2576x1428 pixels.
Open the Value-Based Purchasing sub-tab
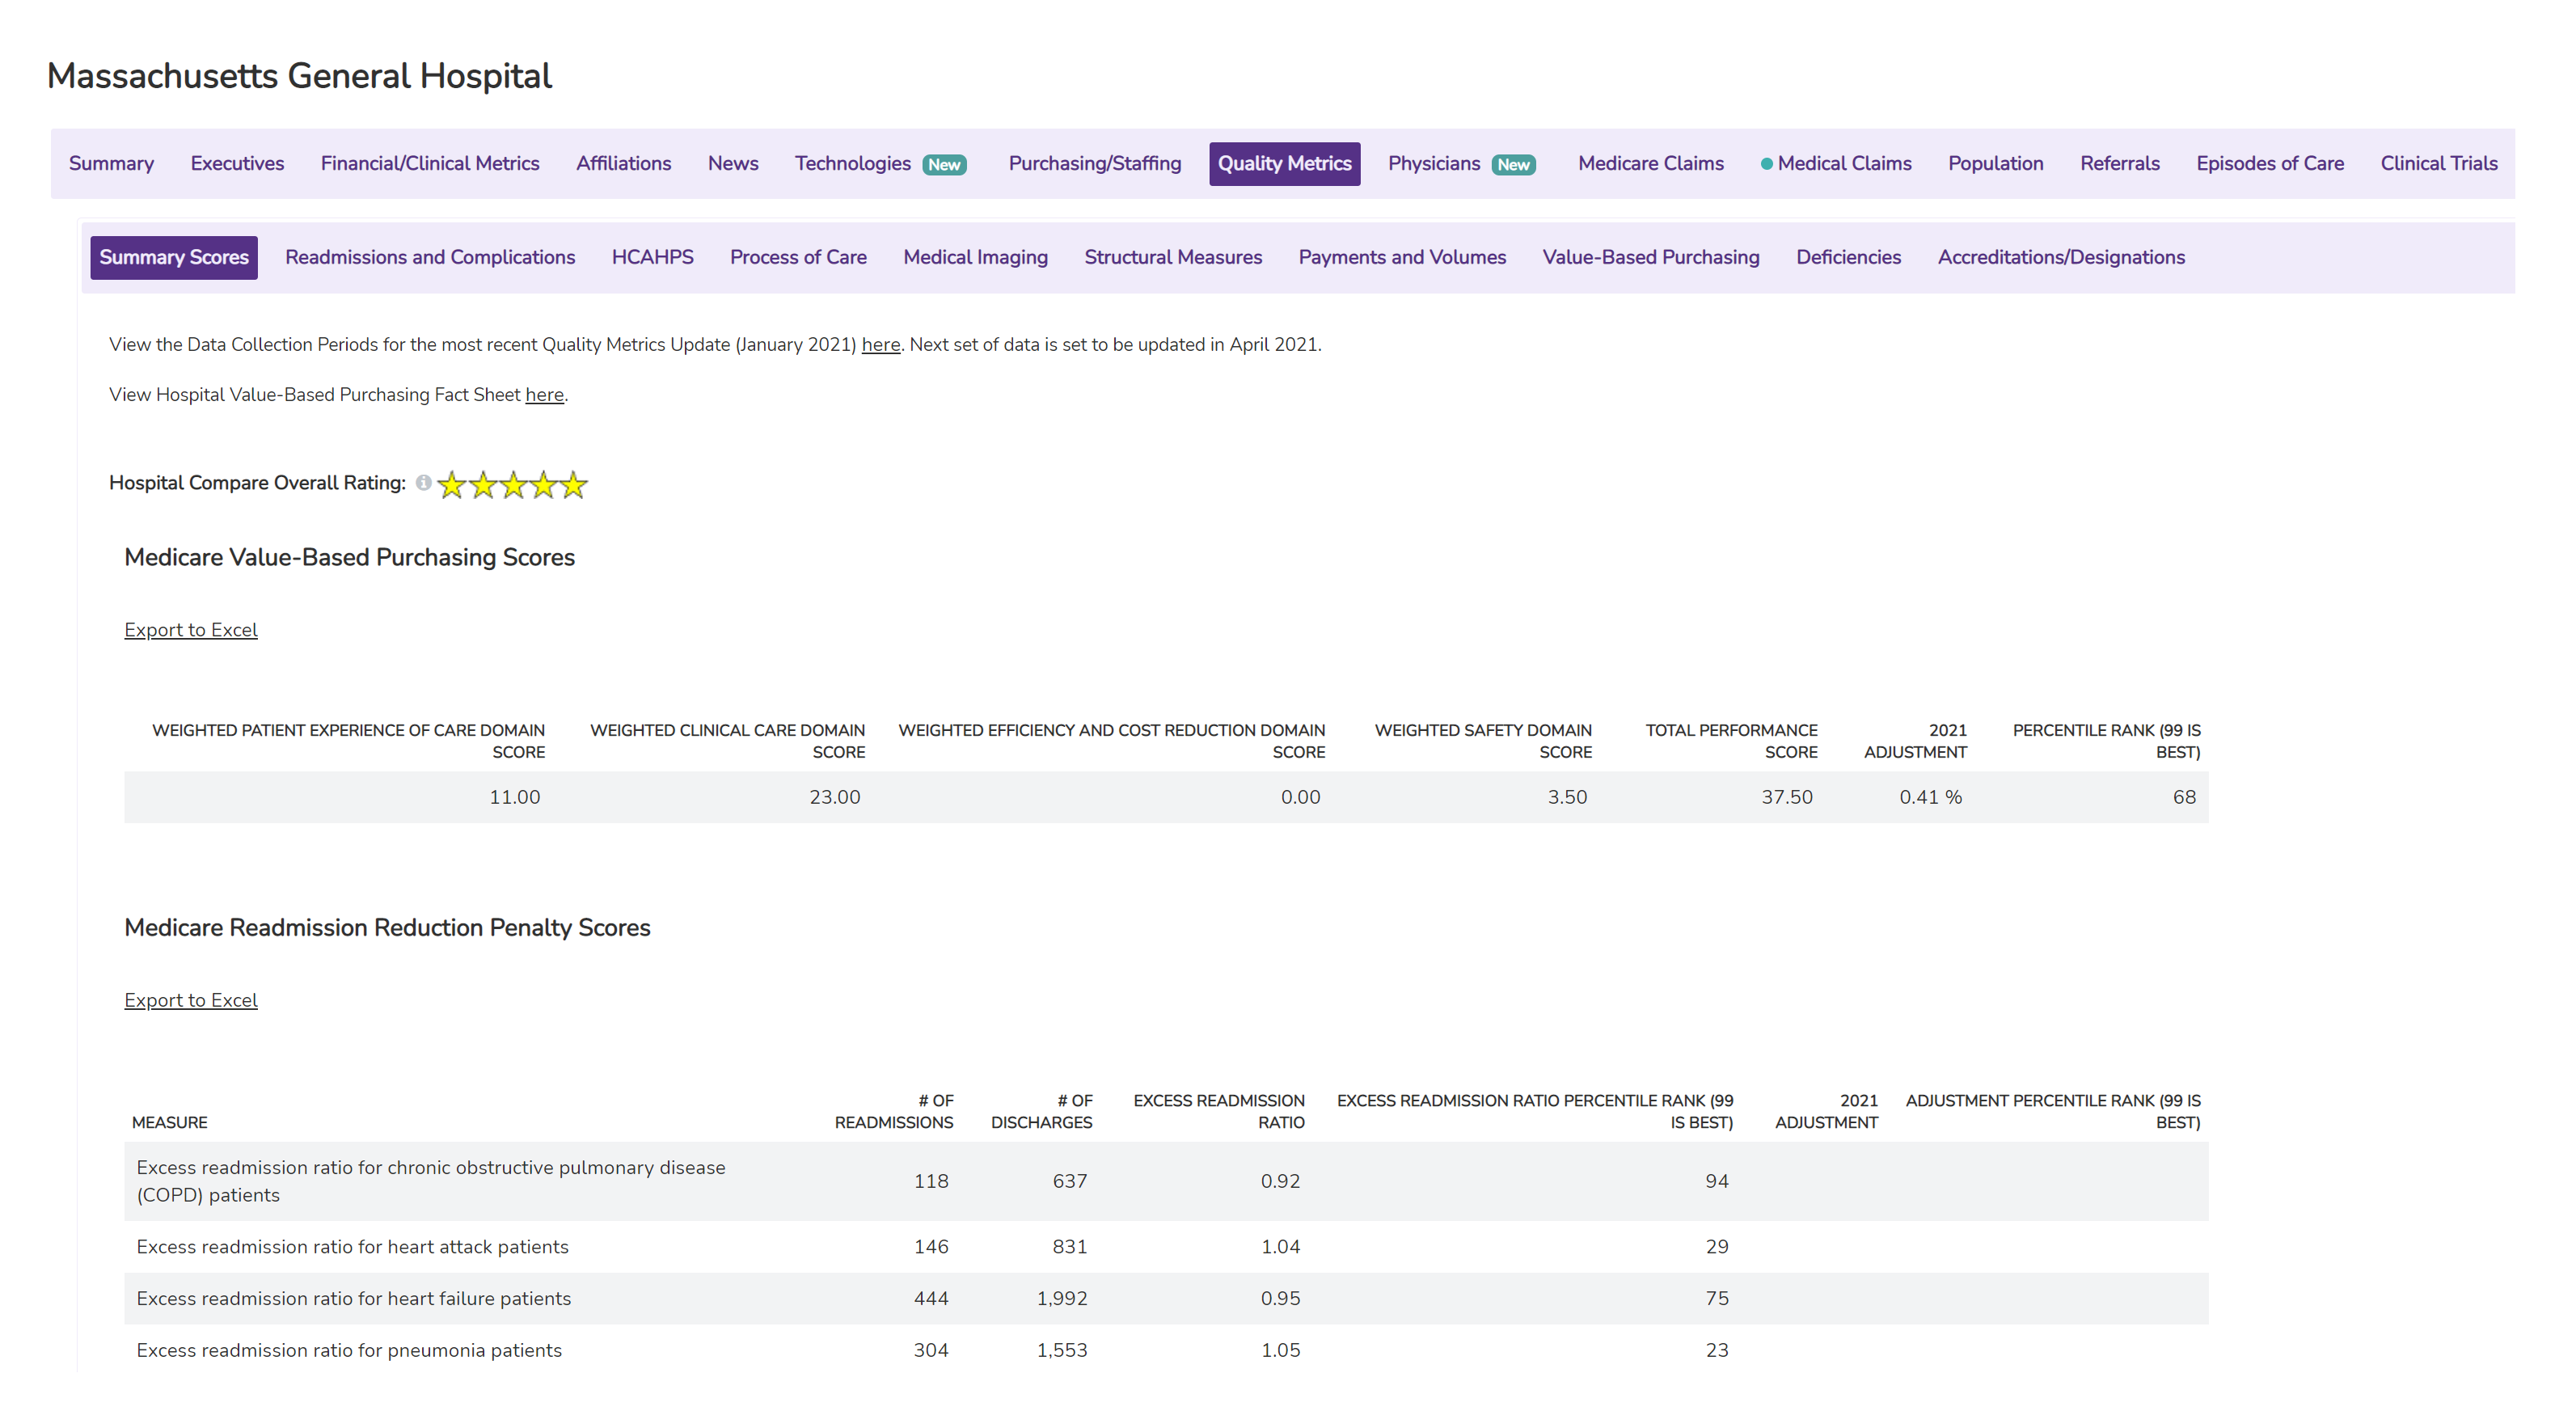1650,258
